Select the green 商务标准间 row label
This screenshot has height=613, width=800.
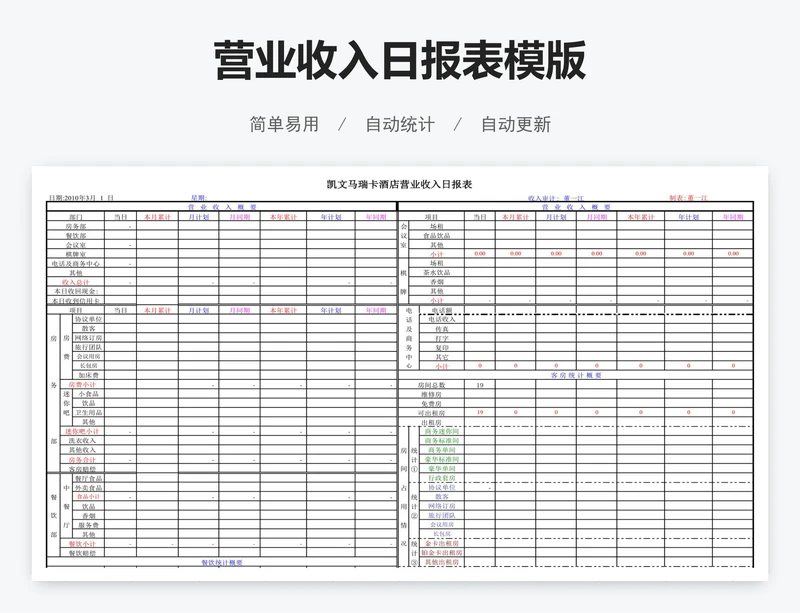(442, 440)
